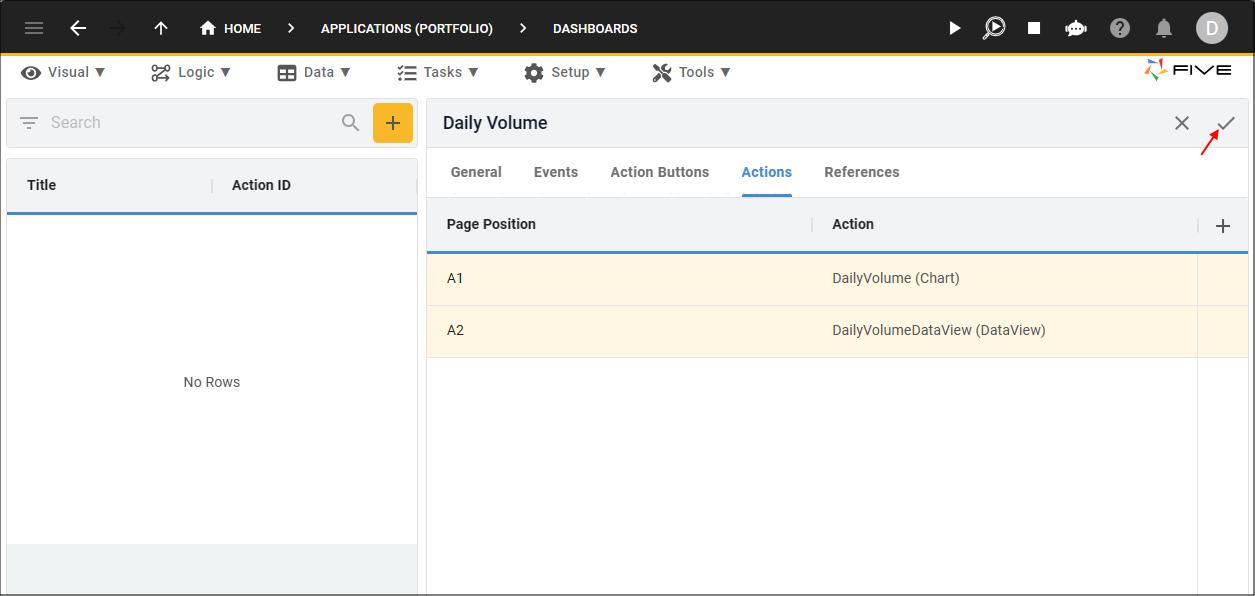Open the Data menu
1255x596 pixels.
(314, 72)
